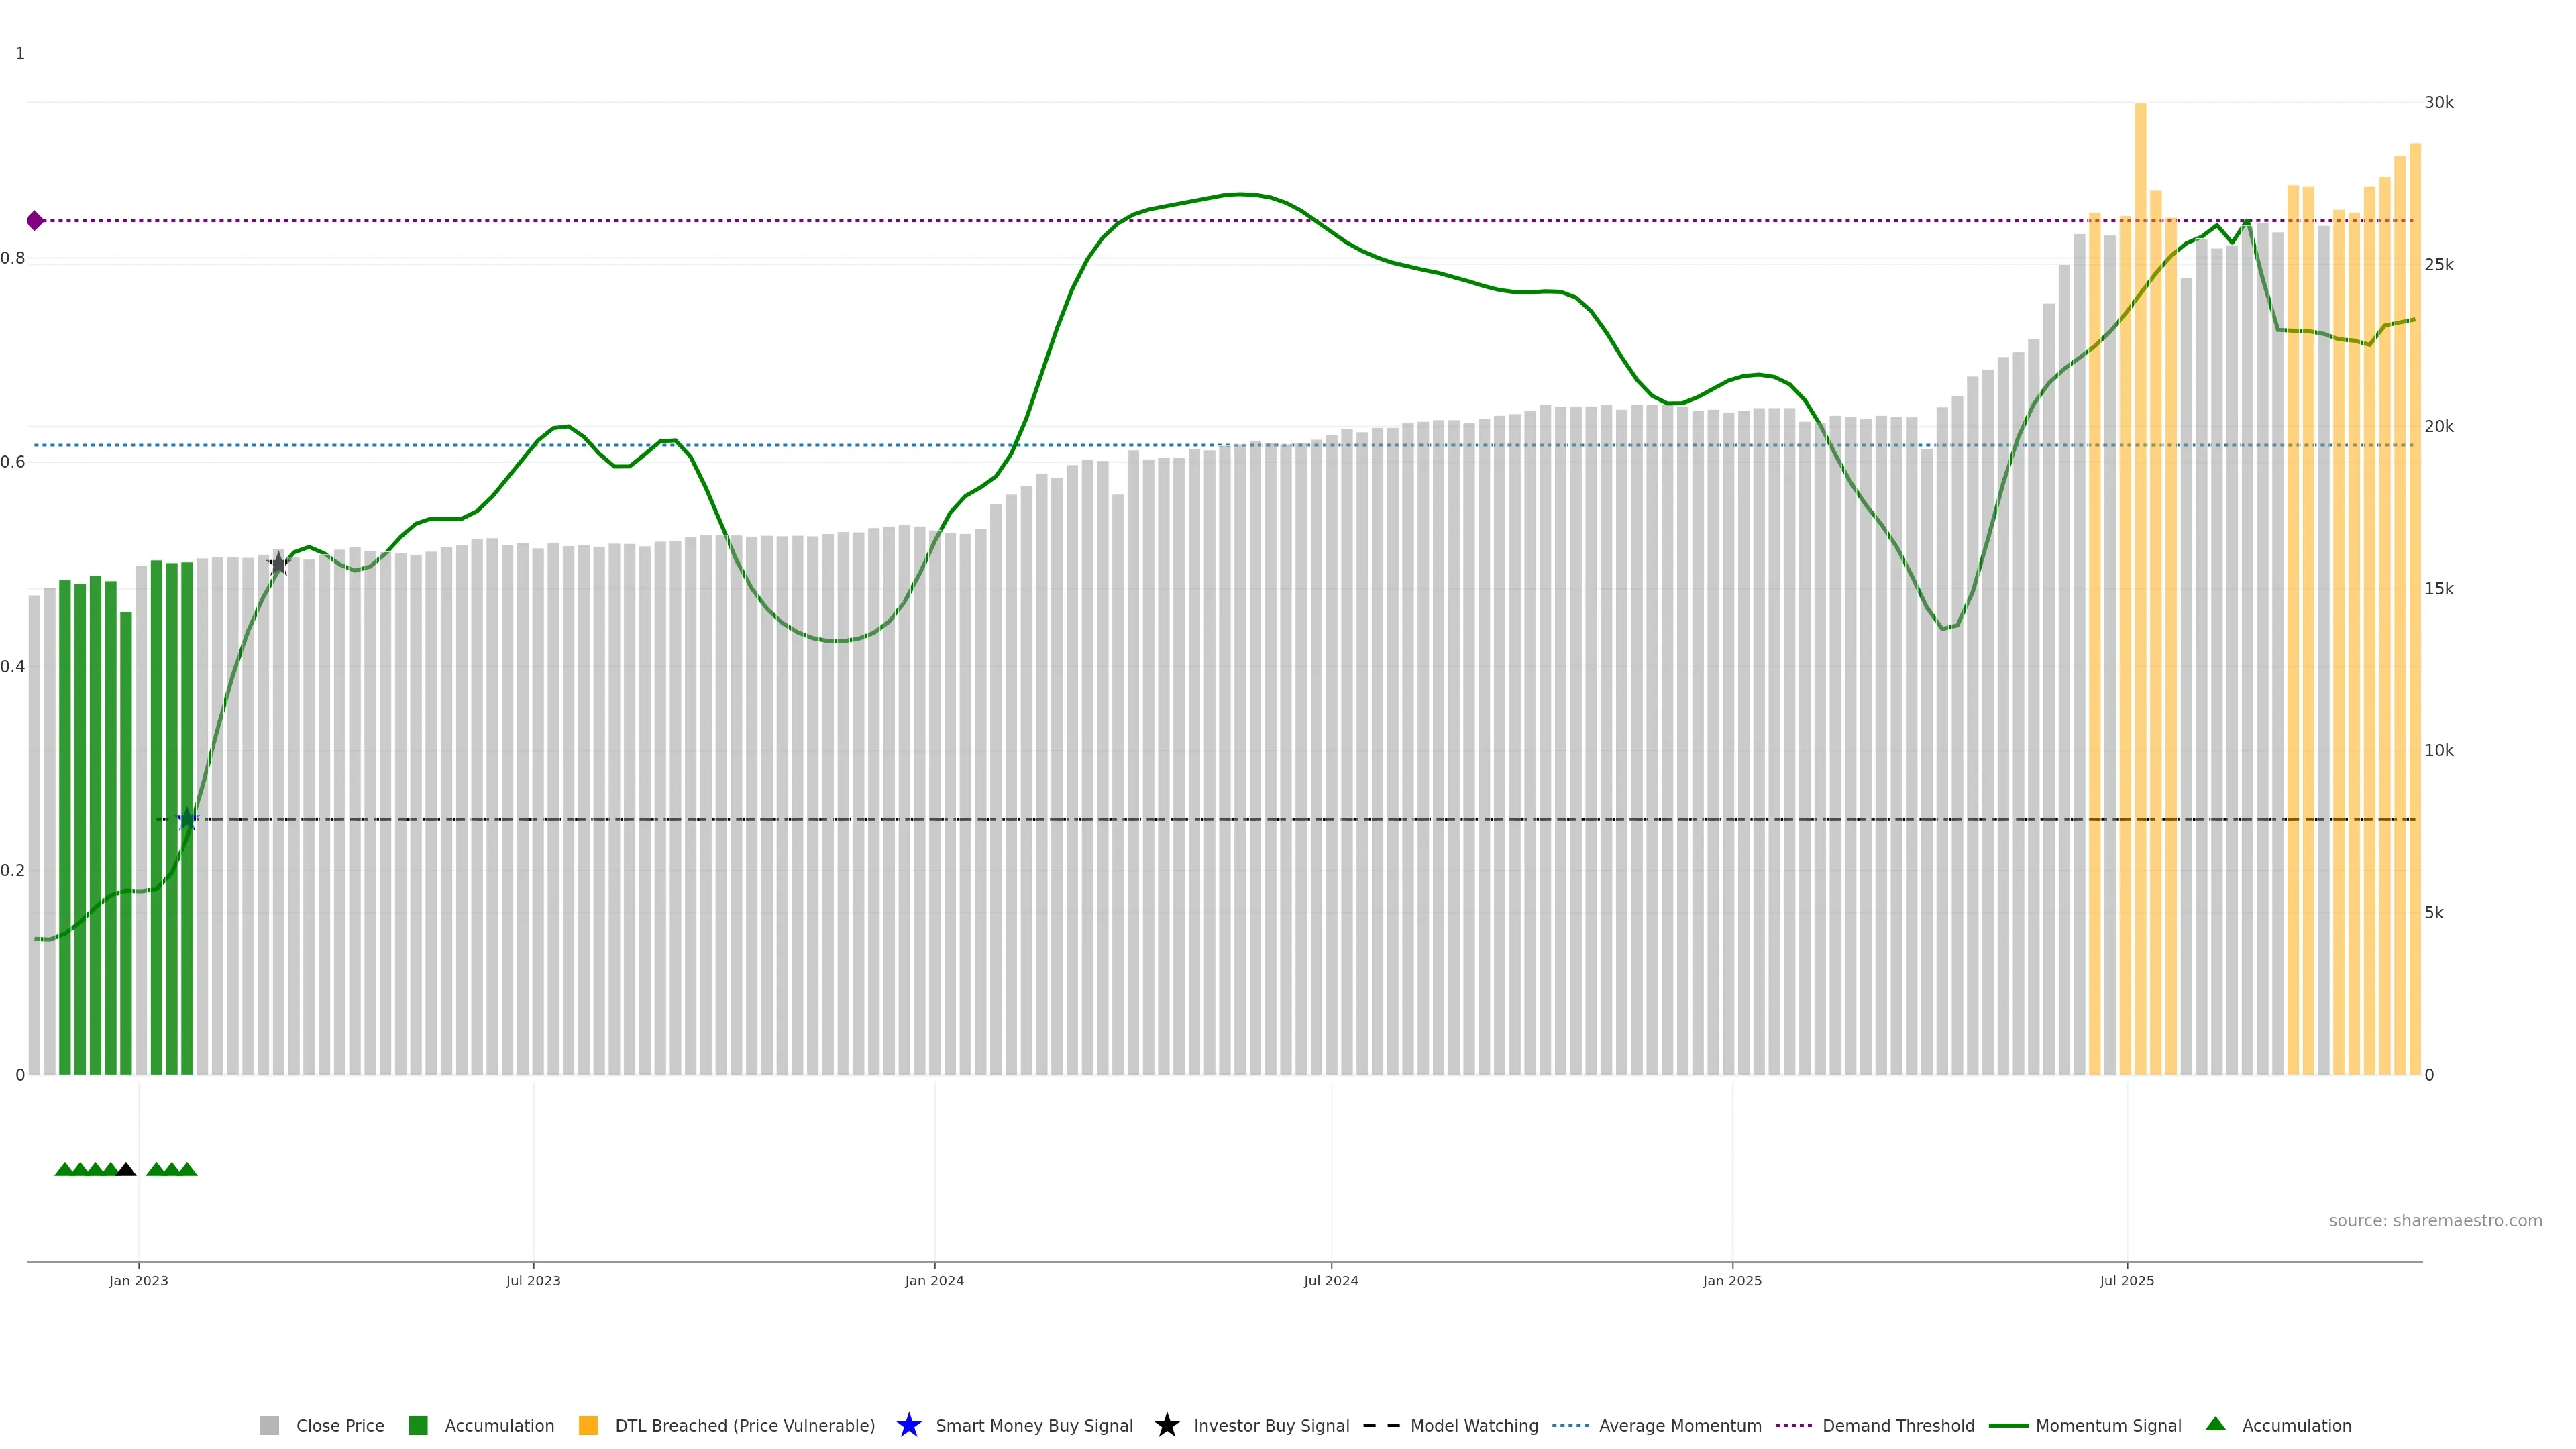Click the Jul 2024 axis label
Image resolution: width=2576 pixels, height=1449 pixels.
tap(1330, 1280)
